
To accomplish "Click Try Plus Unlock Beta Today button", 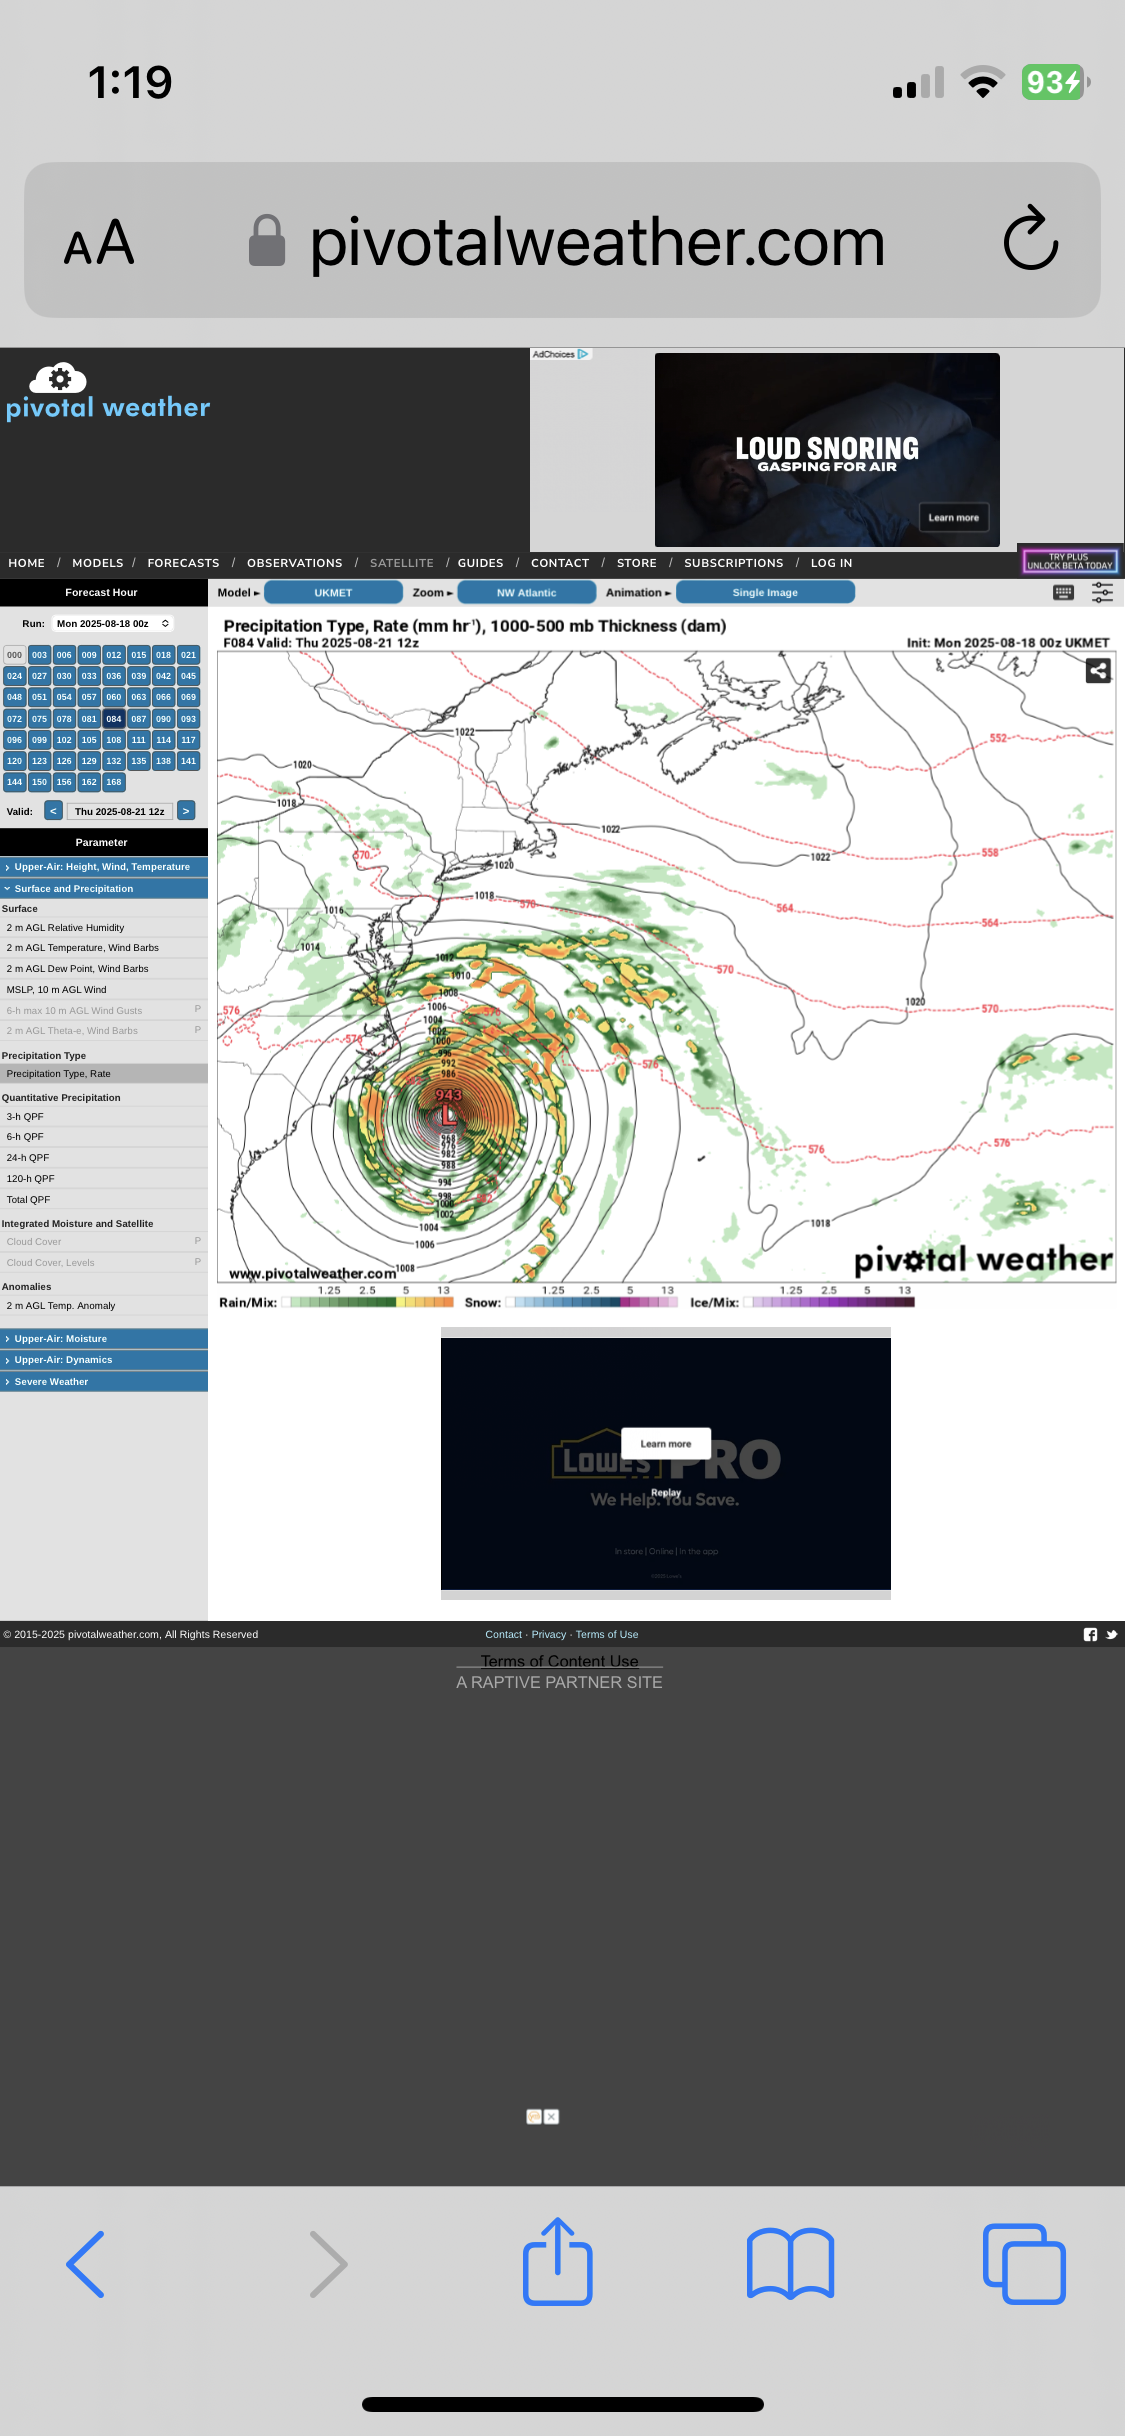I will 1069,561.
